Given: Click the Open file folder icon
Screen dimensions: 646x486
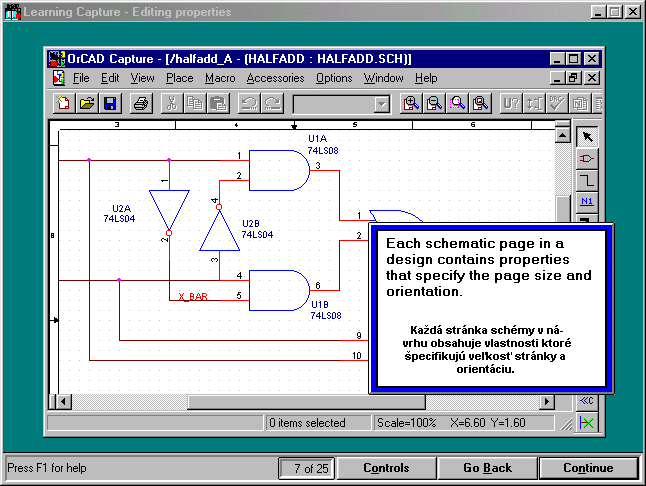Looking at the screenshot, I should tap(87, 103).
